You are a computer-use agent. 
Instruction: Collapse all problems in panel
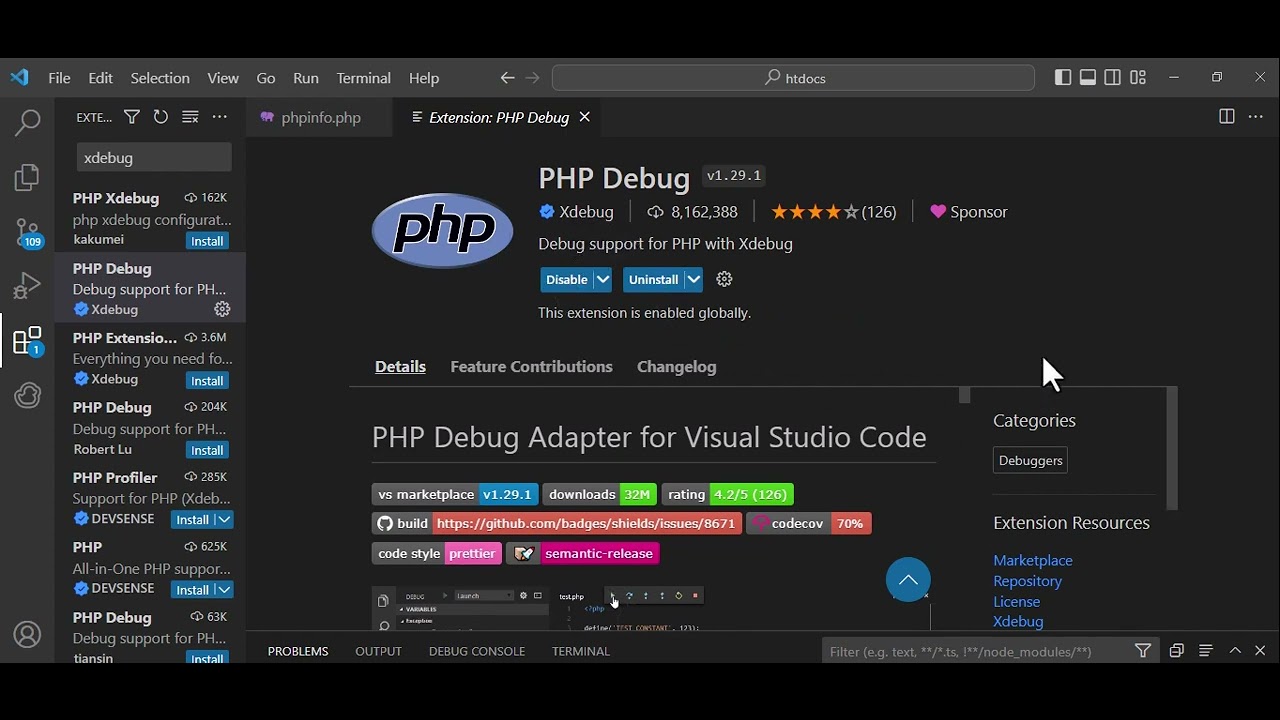pos(1176,651)
